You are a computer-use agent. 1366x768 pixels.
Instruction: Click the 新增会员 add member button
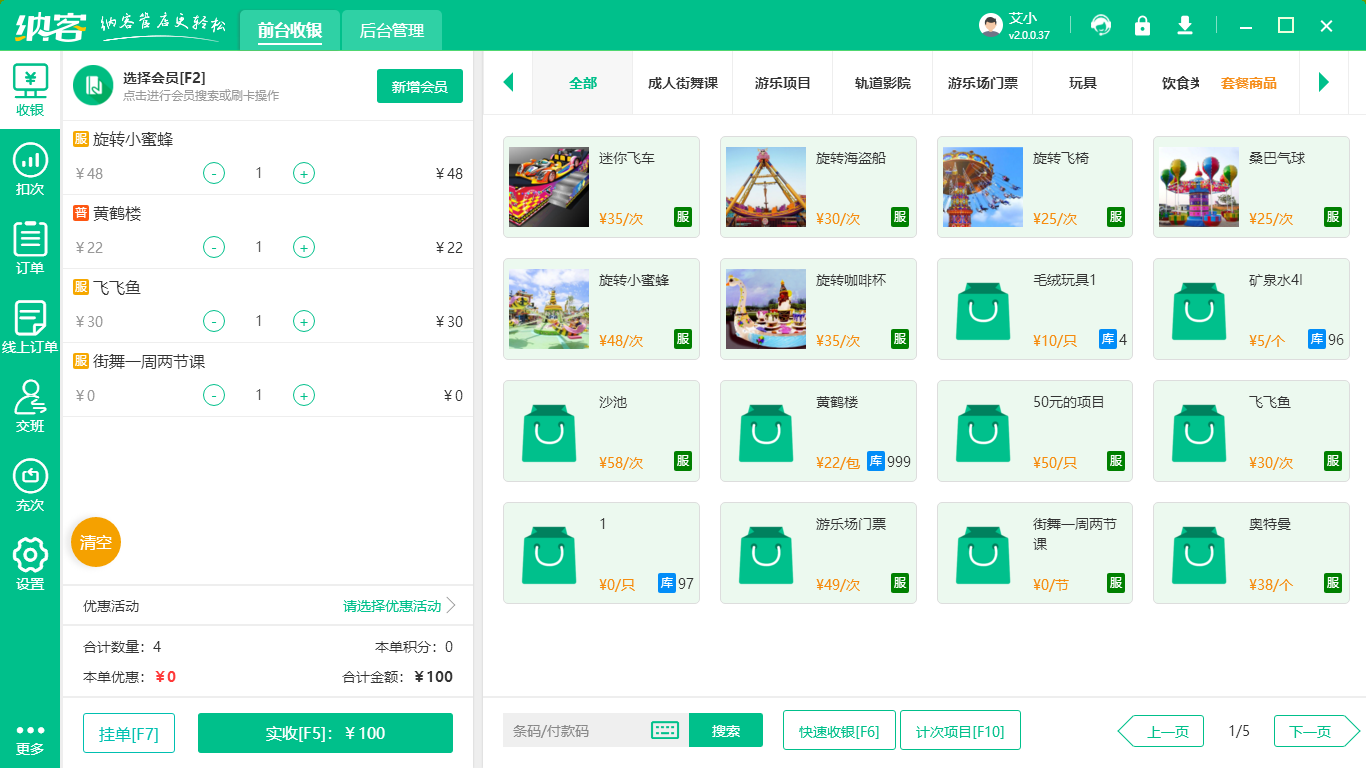(x=419, y=86)
